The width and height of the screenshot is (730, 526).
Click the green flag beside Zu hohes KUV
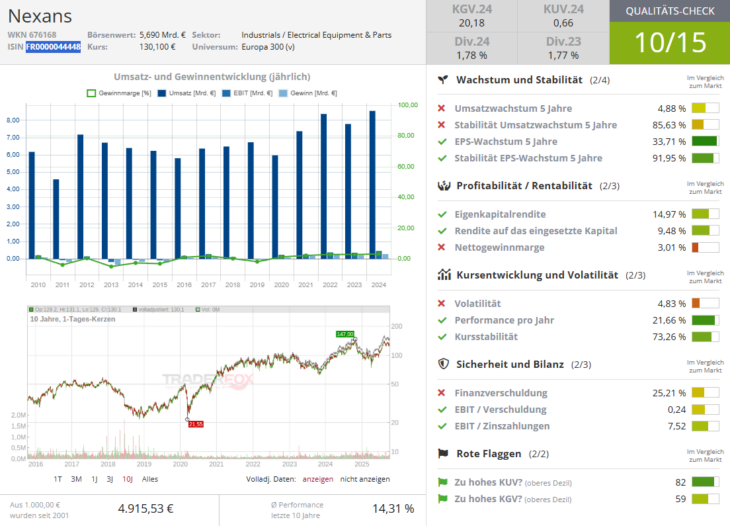click(x=443, y=481)
